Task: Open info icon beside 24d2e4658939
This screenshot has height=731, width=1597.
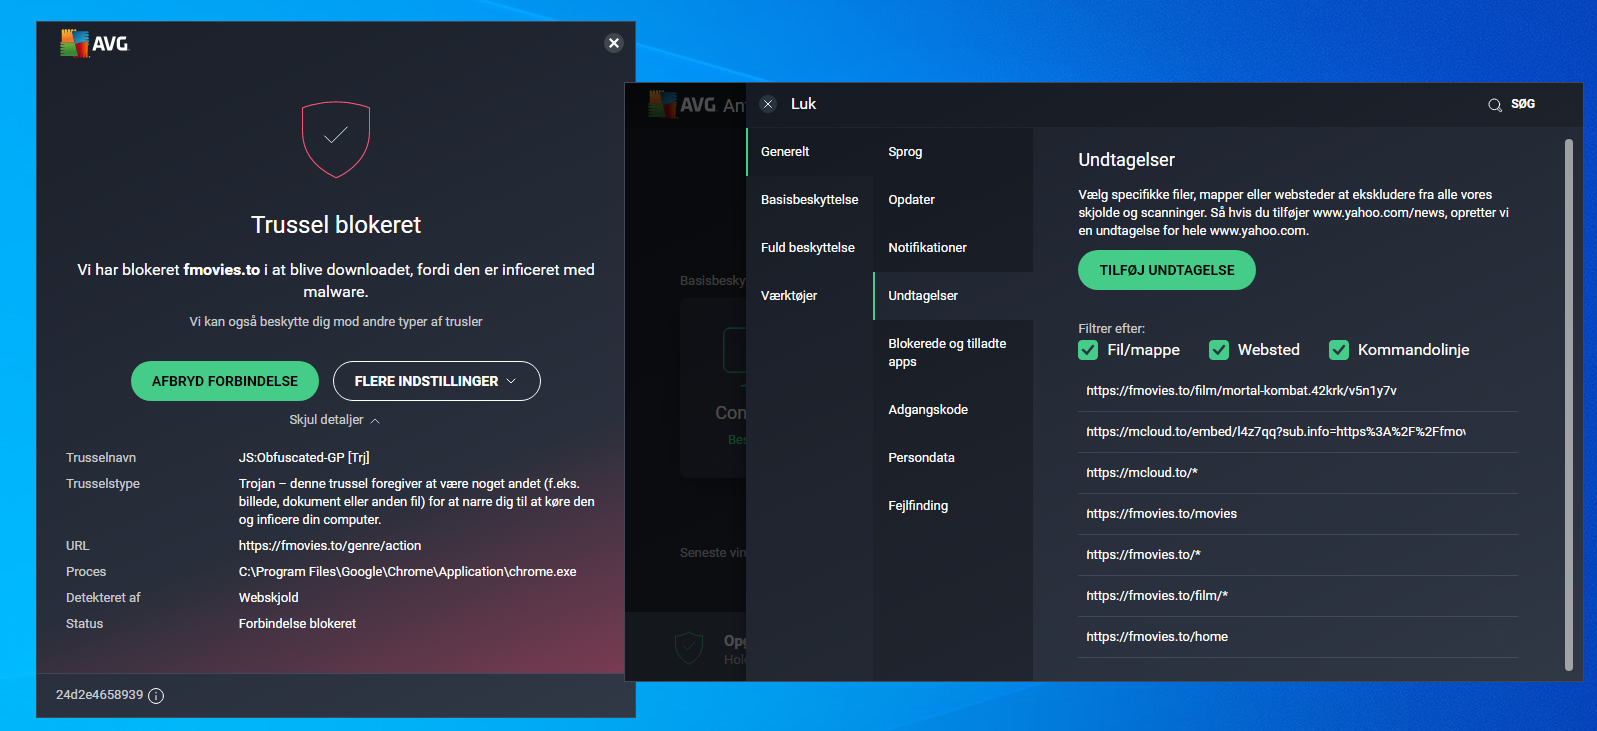Action: tap(156, 696)
